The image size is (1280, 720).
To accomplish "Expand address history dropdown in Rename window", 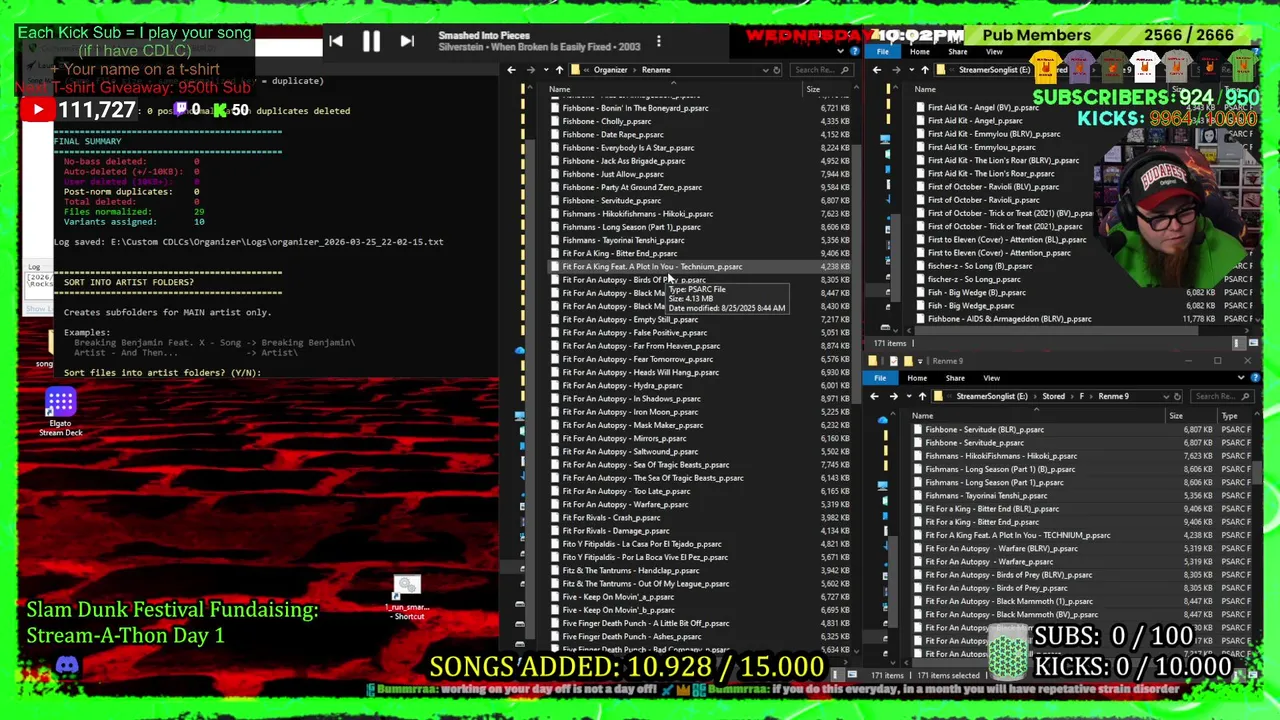I will click(x=765, y=70).
